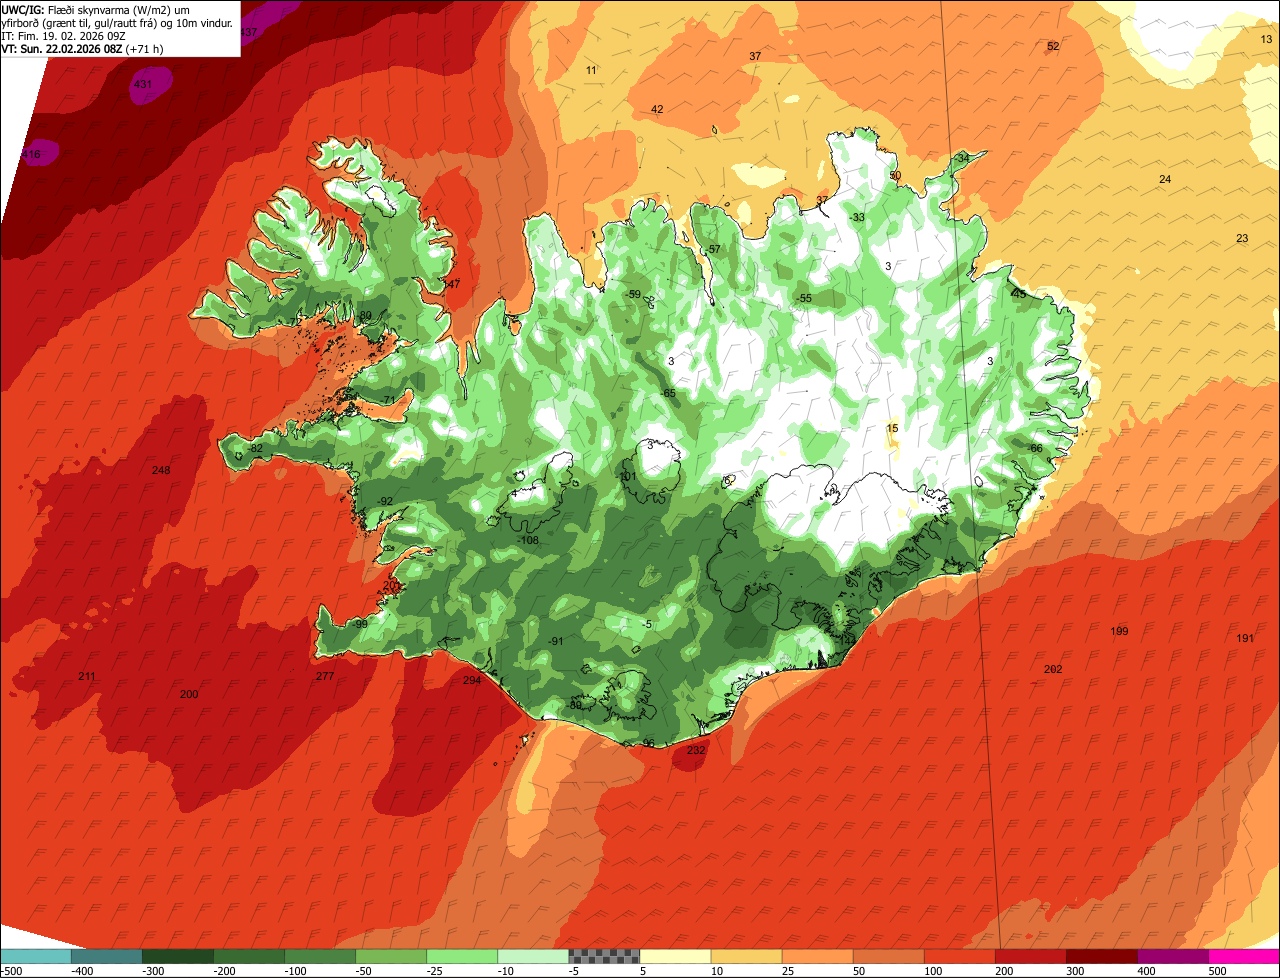Click the map value '248' west of Iceland

click(161, 470)
